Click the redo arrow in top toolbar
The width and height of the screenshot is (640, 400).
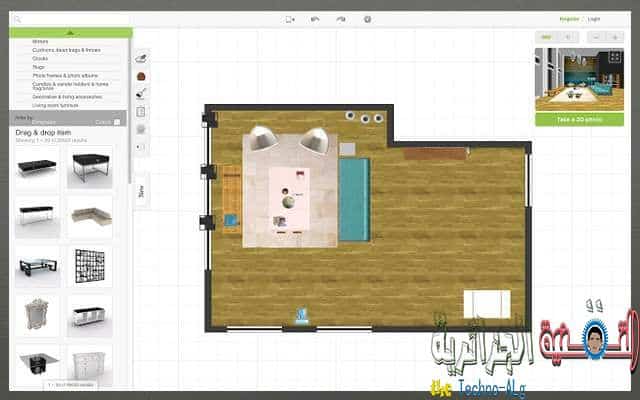coord(341,19)
